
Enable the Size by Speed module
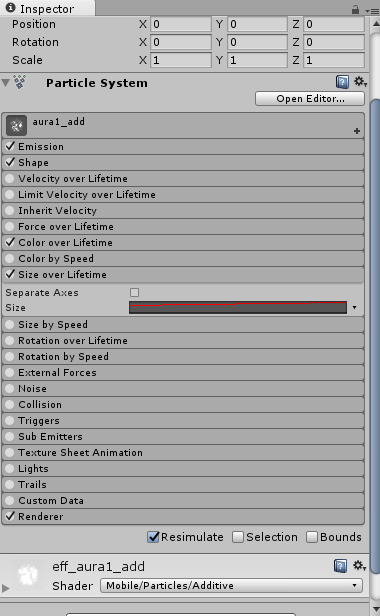(x=10, y=324)
